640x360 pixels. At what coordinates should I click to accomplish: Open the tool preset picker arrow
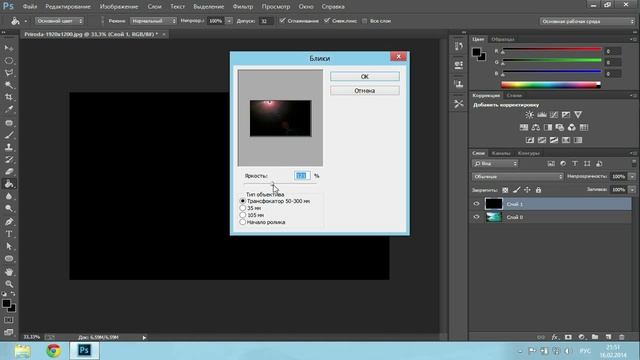[26, 21]
